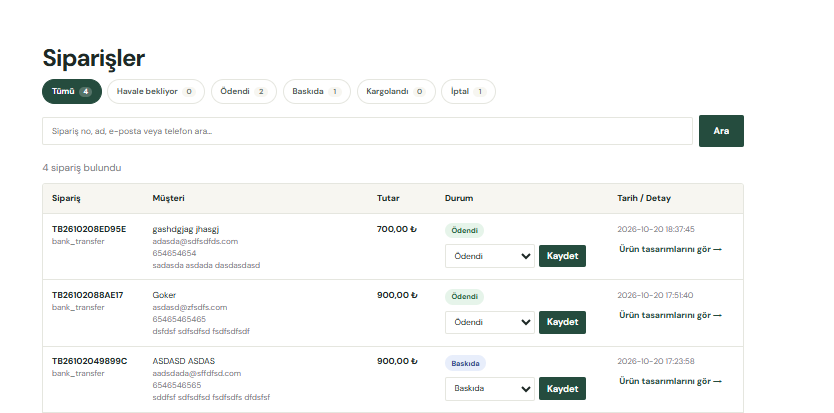
Task: Click the Baskıda status badge
Action: coord(465,364)
